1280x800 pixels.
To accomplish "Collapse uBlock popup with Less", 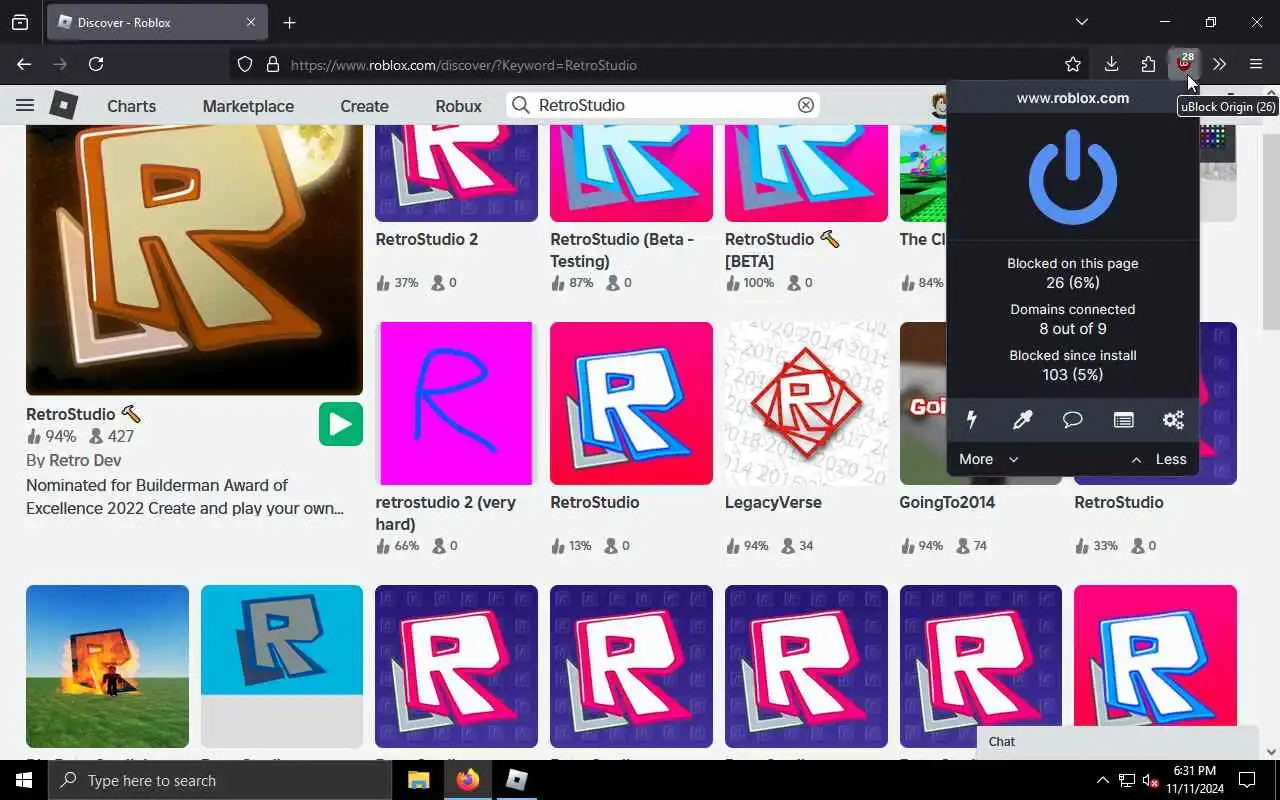I will pyautogui.click(x=1159, y=459).
